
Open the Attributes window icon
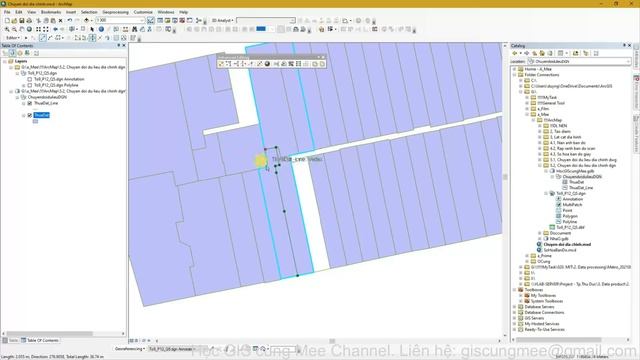point(116,38)
